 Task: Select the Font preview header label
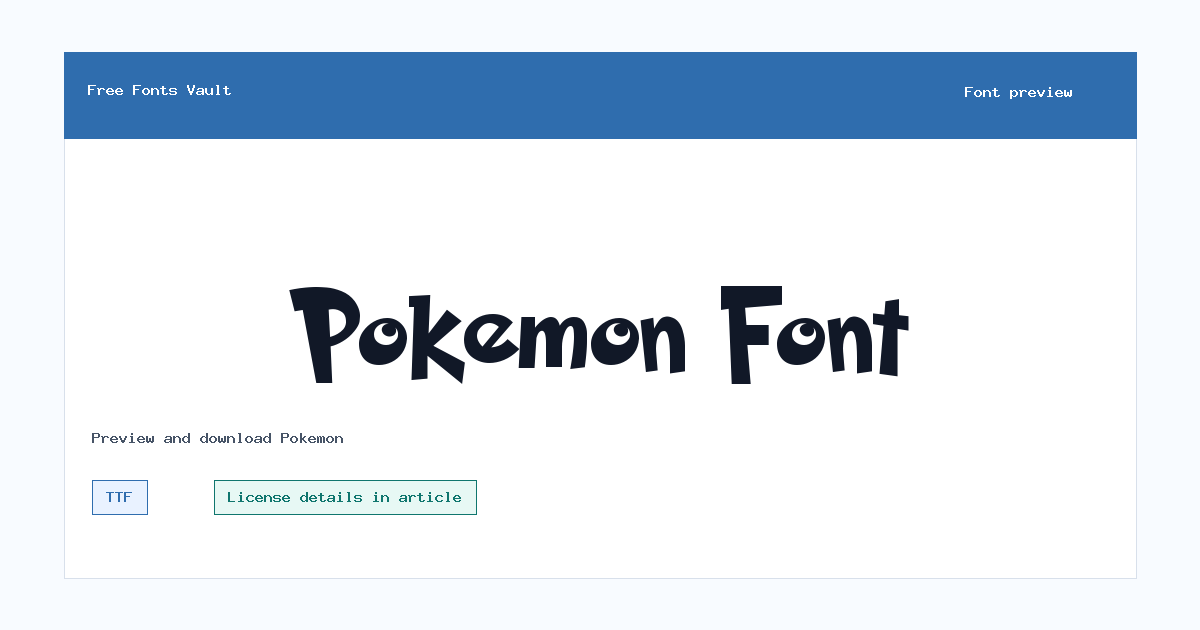click(1018, 92)
